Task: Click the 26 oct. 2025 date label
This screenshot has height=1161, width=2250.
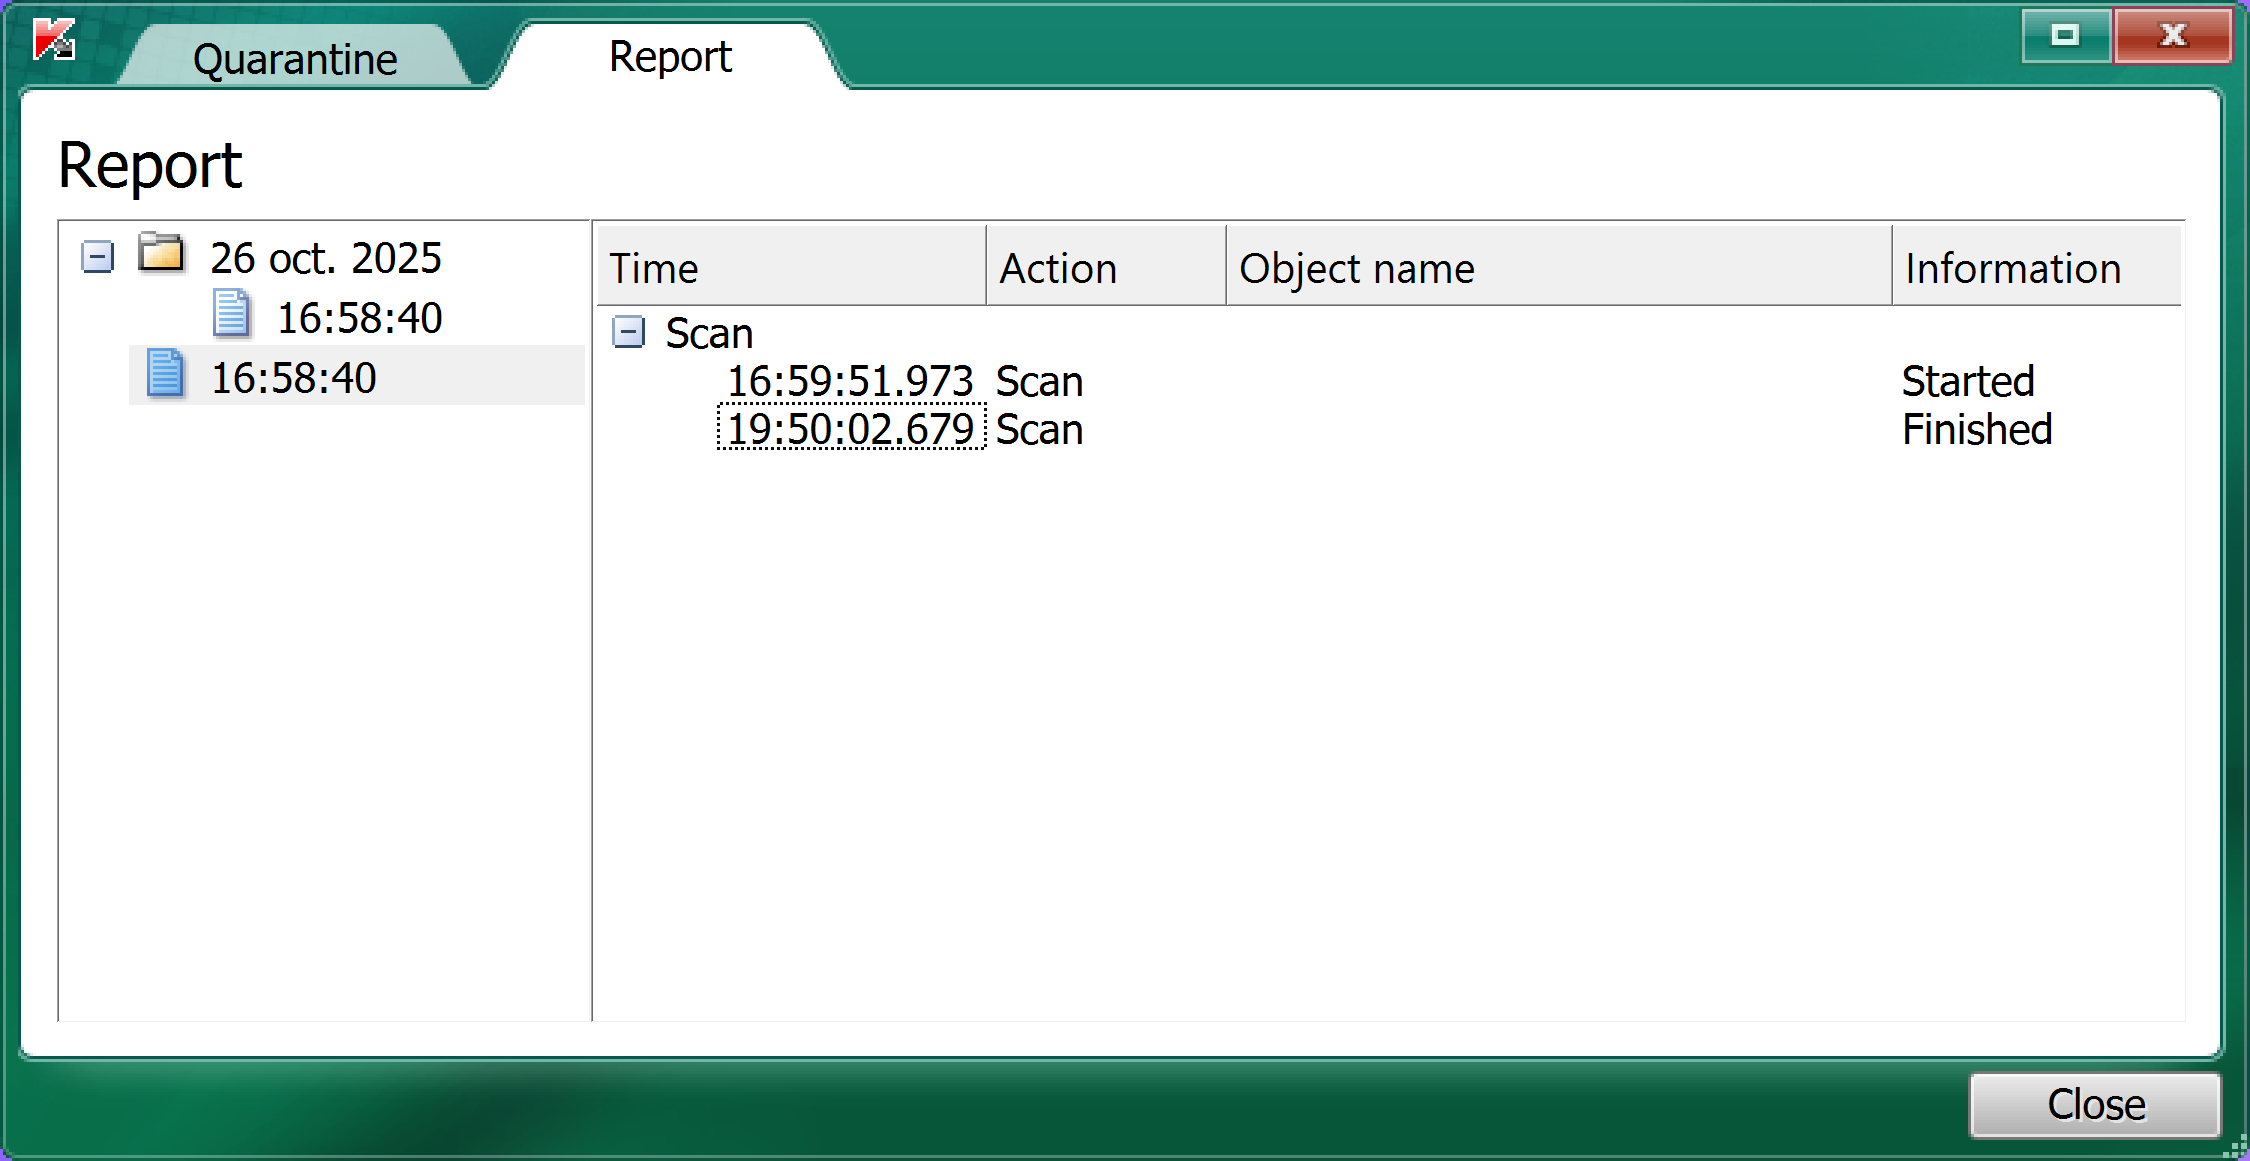Action: point(326,258)
